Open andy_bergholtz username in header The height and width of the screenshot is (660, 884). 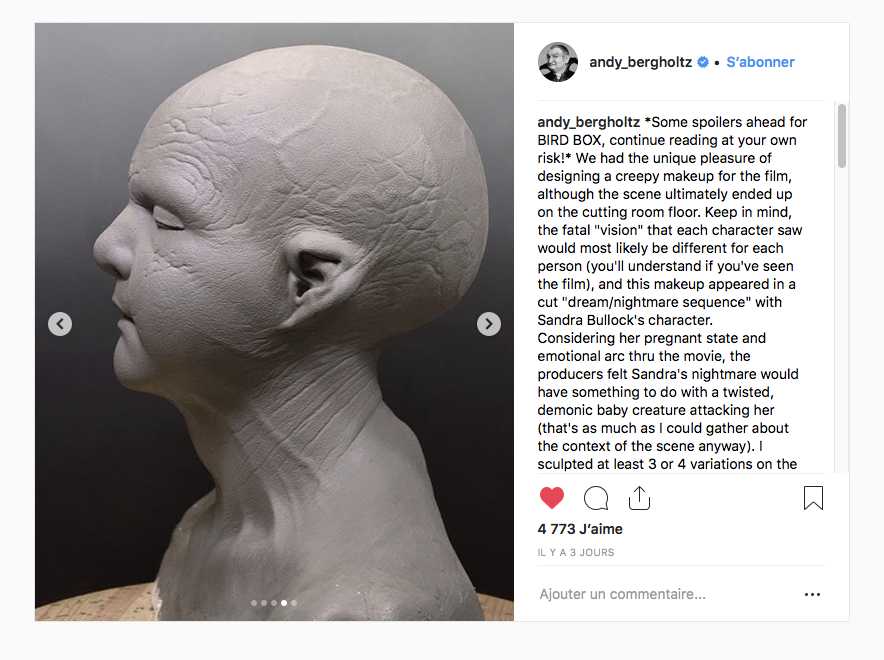640,62
